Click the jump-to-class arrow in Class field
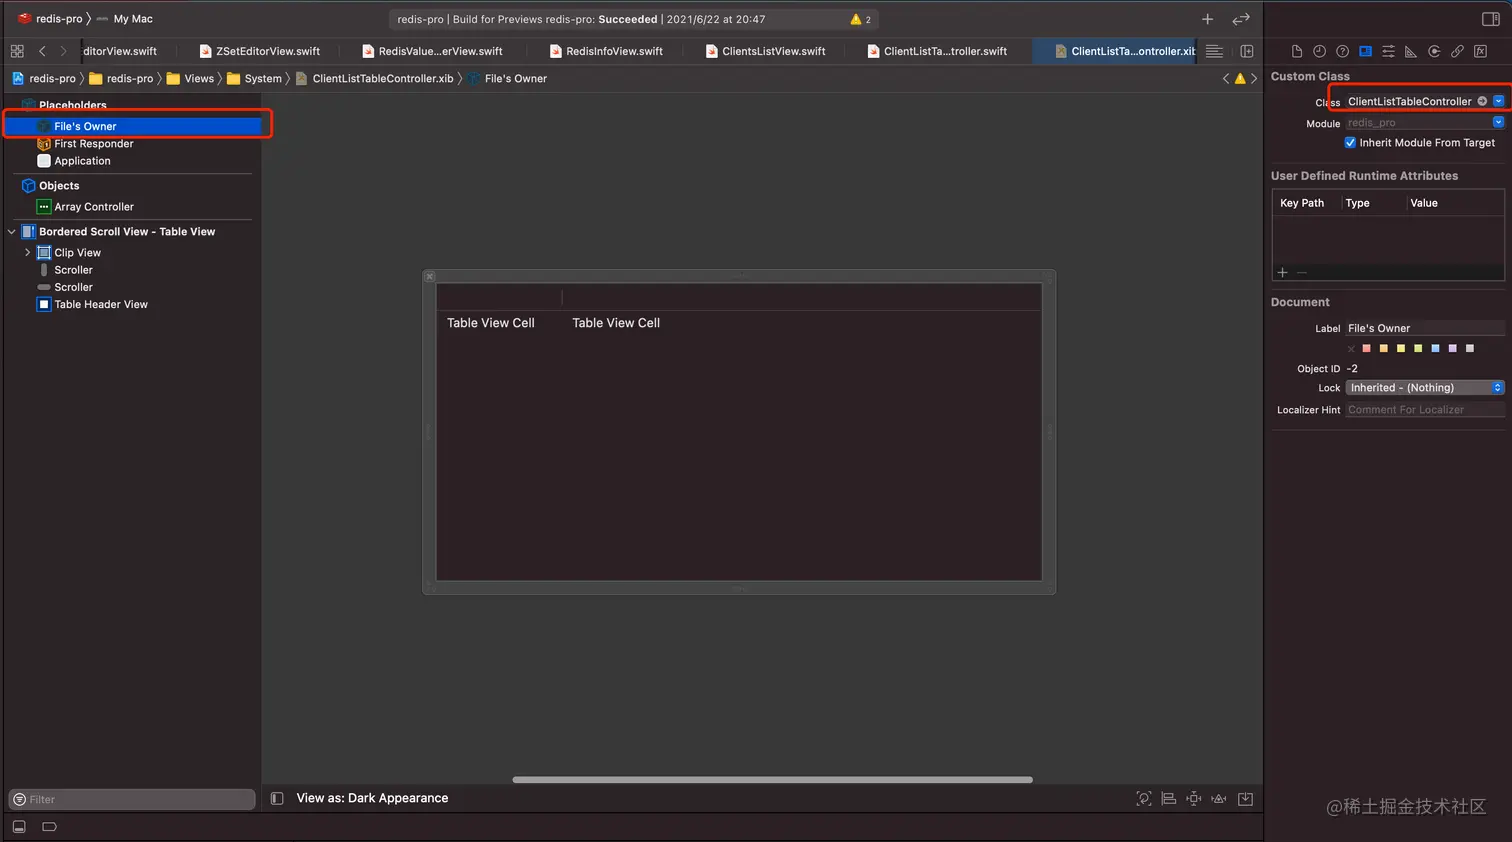This screenshot has width=1512, height=842. click(x=1482, y=101)
